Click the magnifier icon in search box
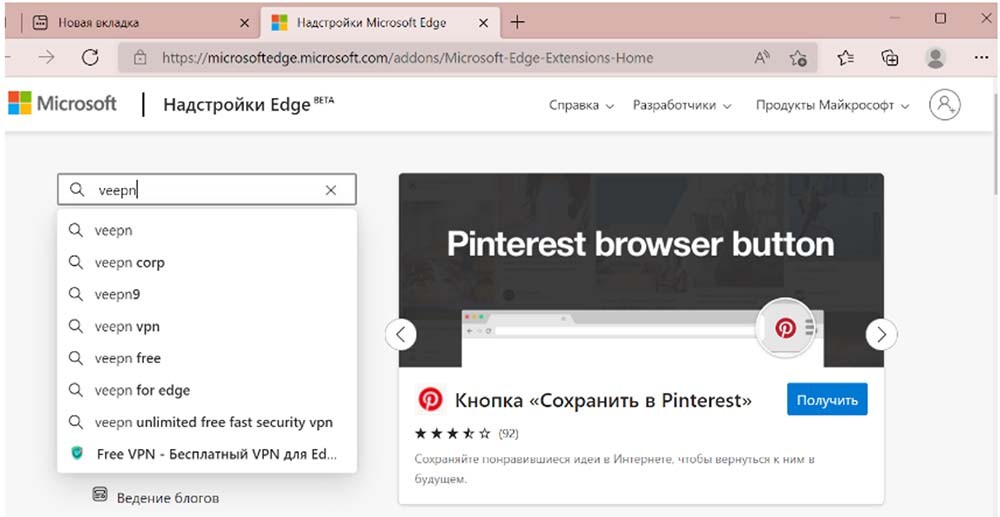The image size is (1000, 517). 77,190
